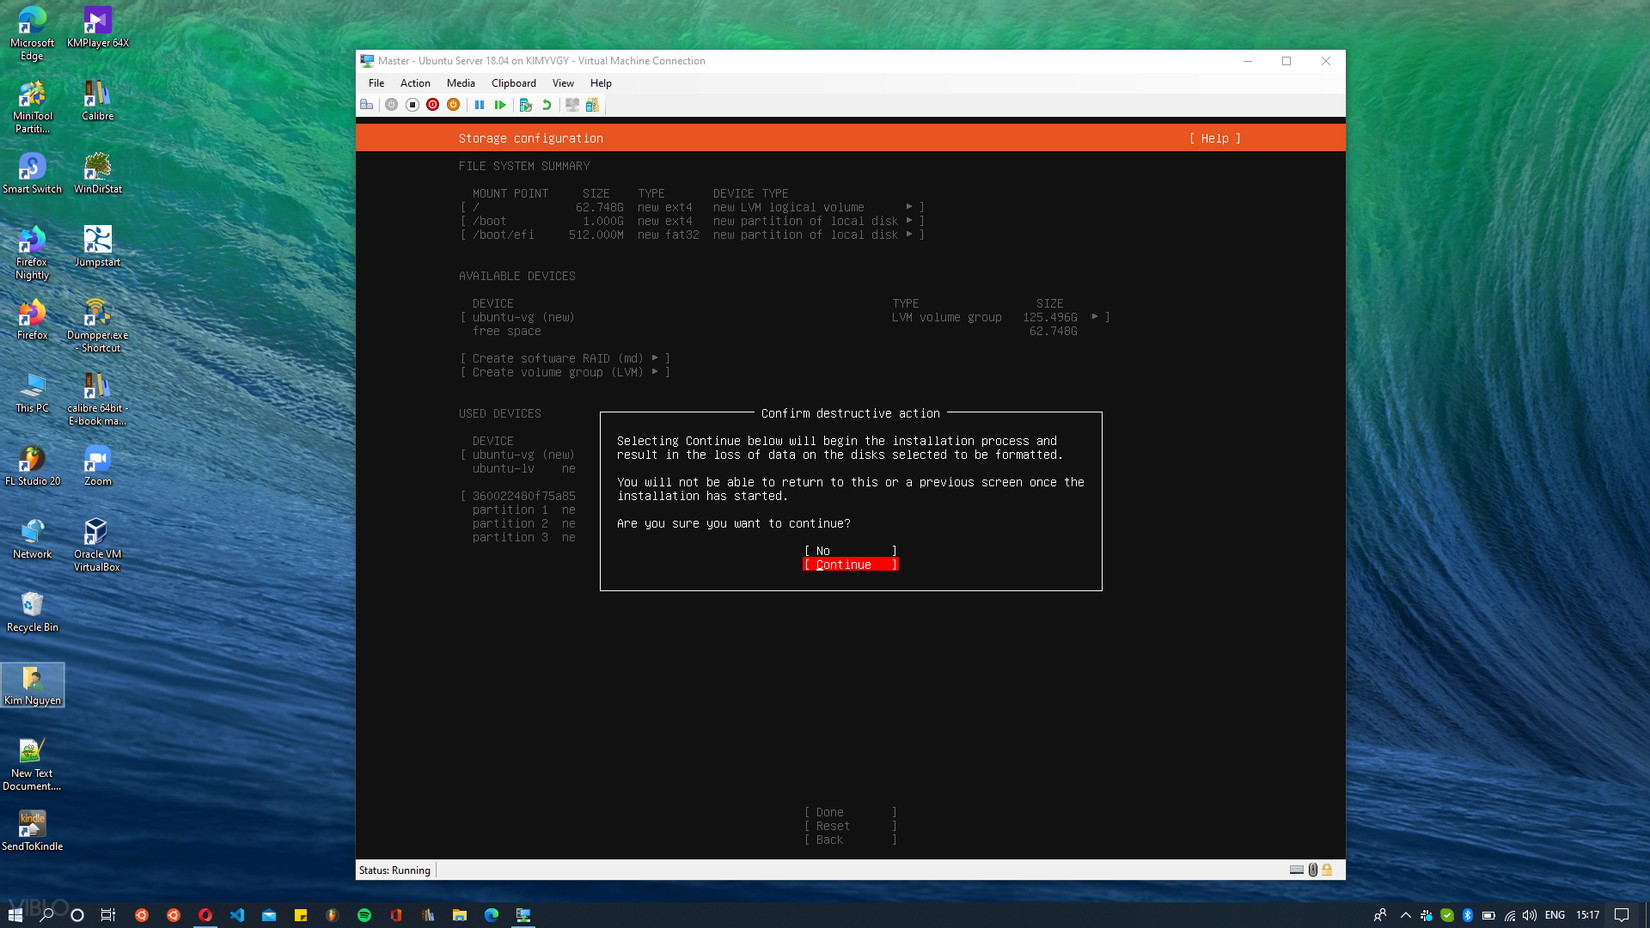This screenshot has width=1650, height=928.
Task: Click the green Reset/play toolbar icon
Action: (x=500, y=105)
